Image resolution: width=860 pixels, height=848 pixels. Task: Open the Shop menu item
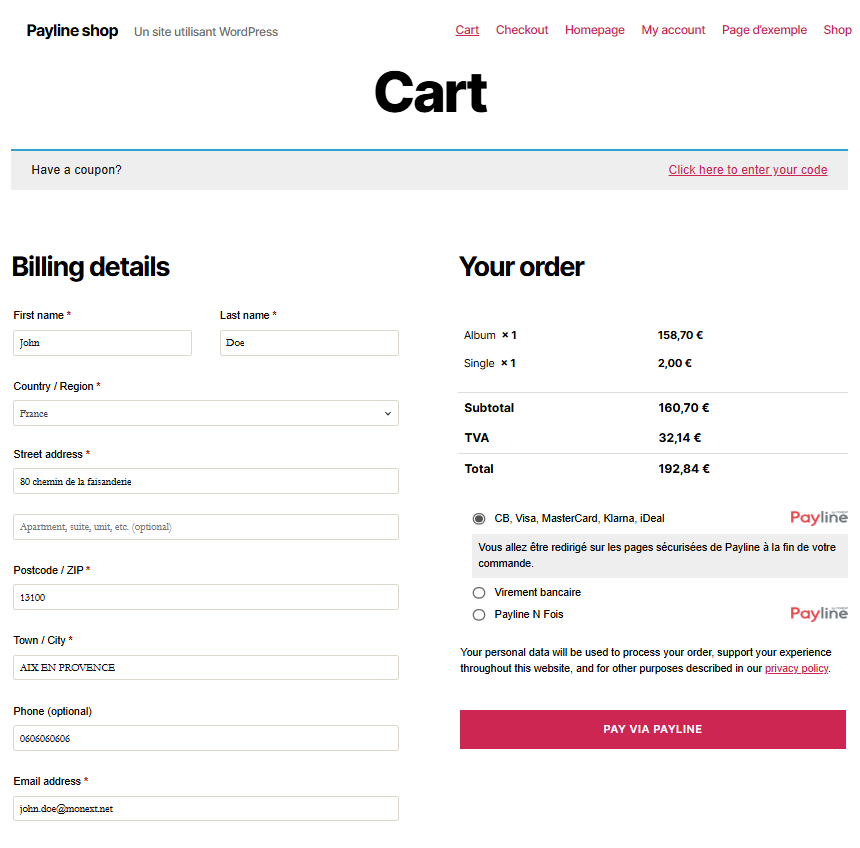[x=837, y=30]
